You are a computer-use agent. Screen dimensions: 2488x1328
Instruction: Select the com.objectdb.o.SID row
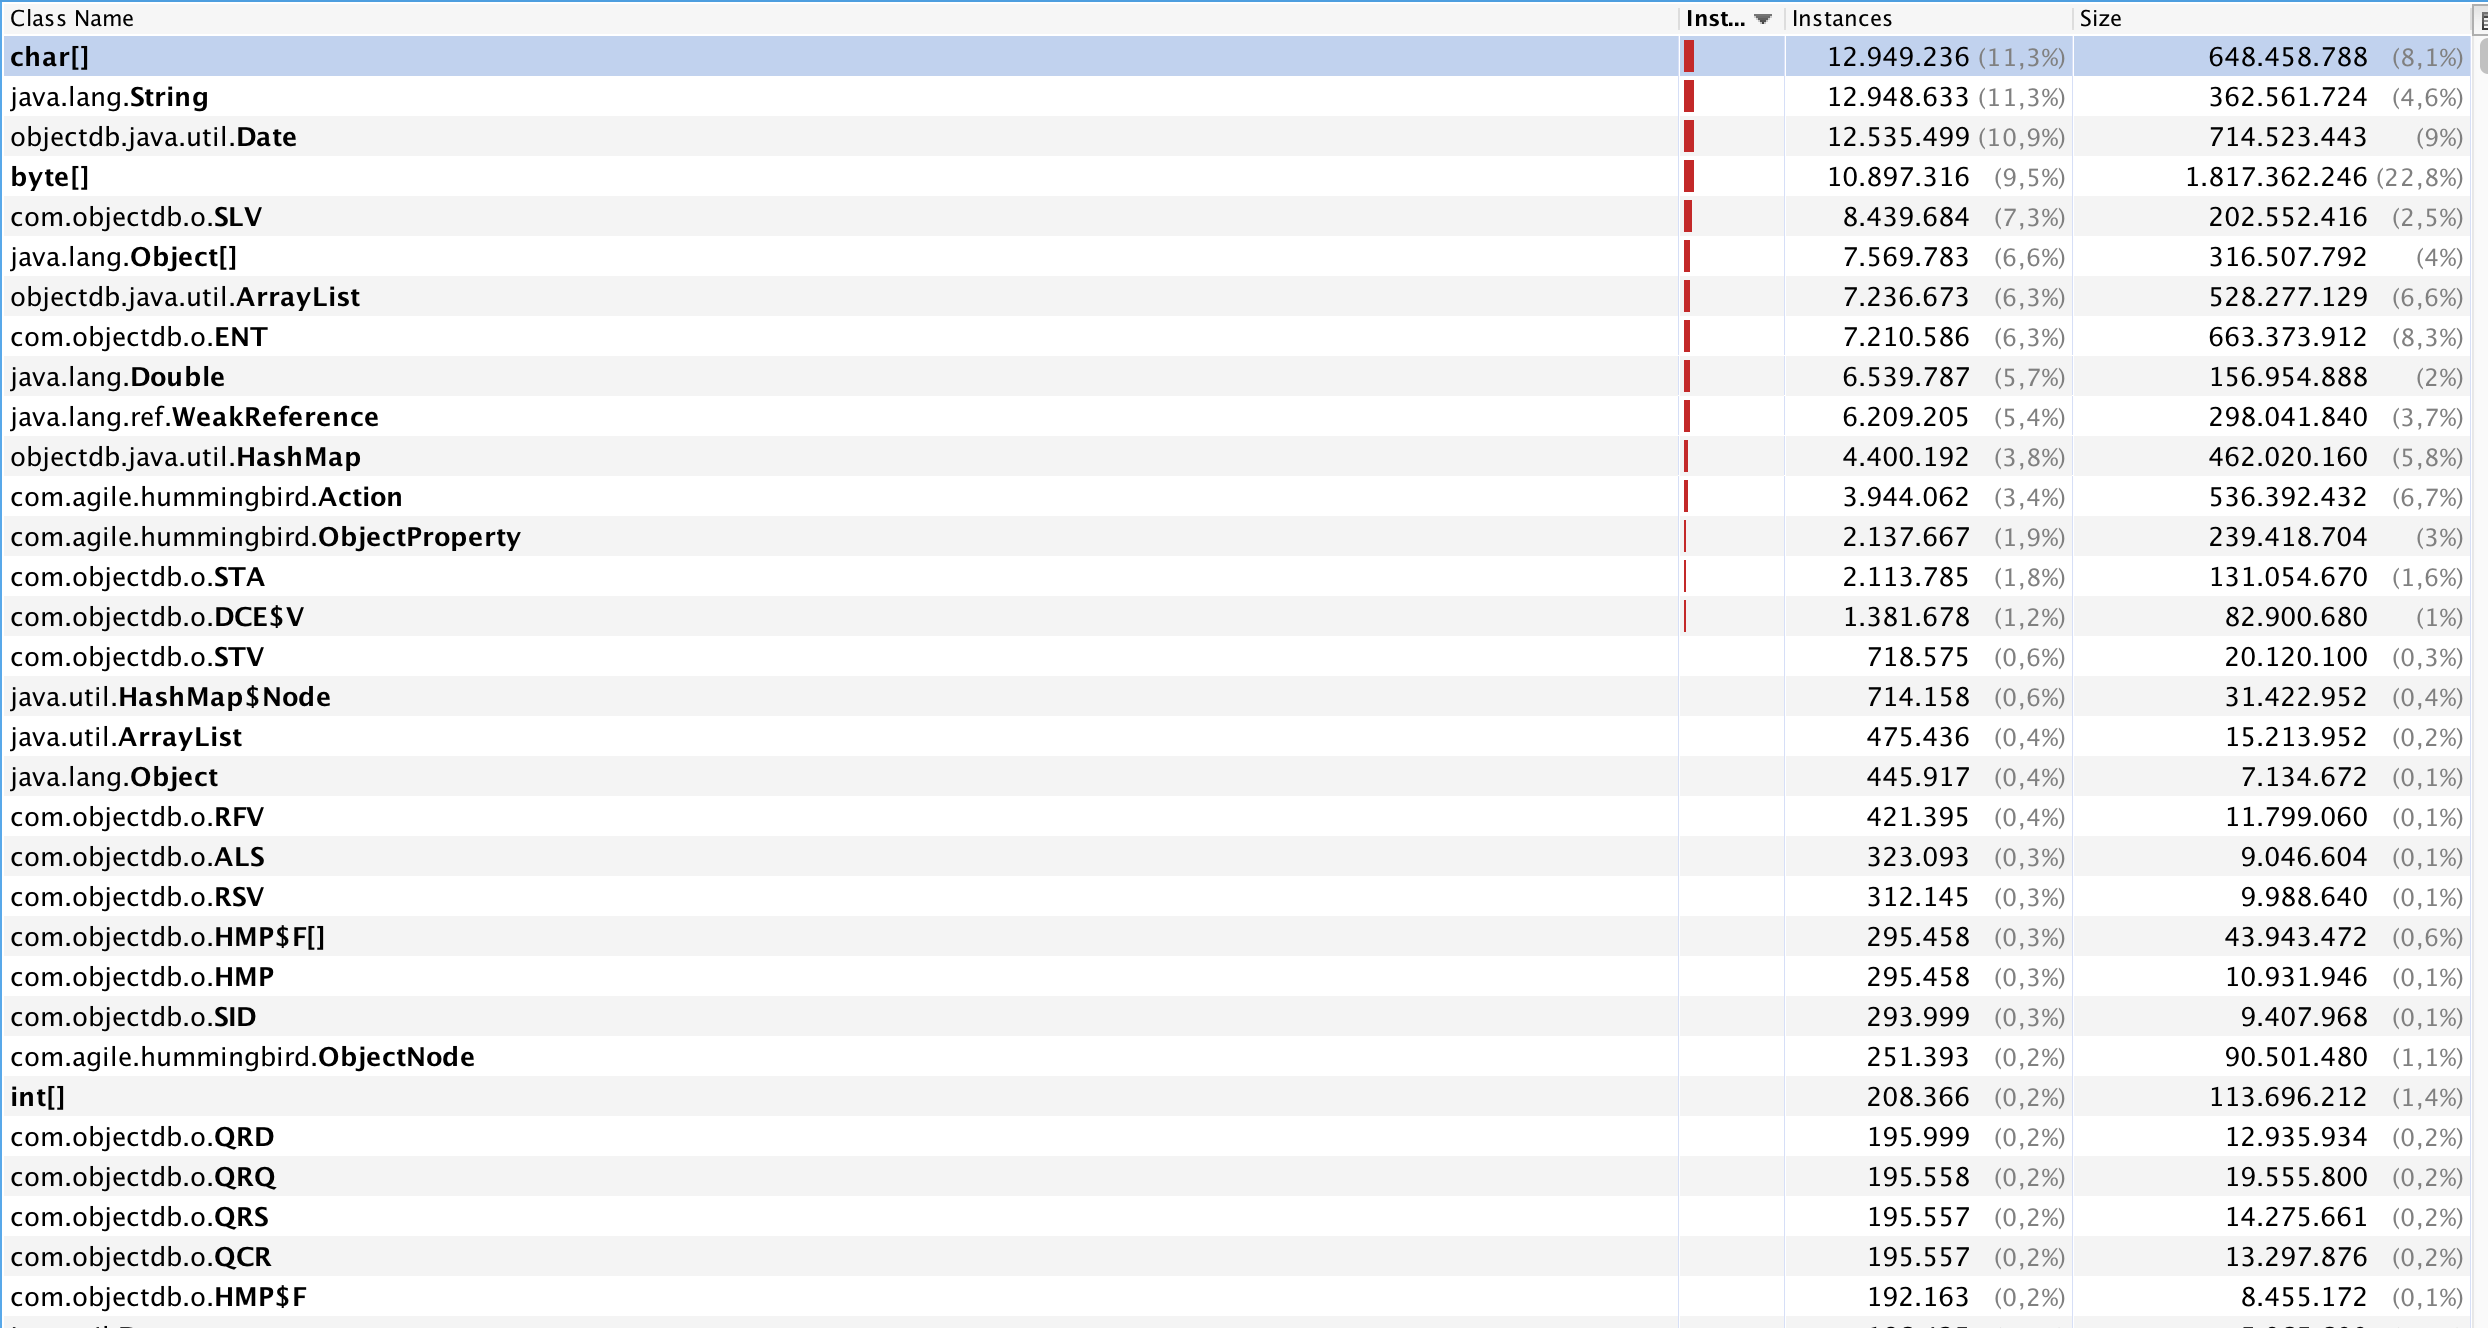tap(1236, 1017)
